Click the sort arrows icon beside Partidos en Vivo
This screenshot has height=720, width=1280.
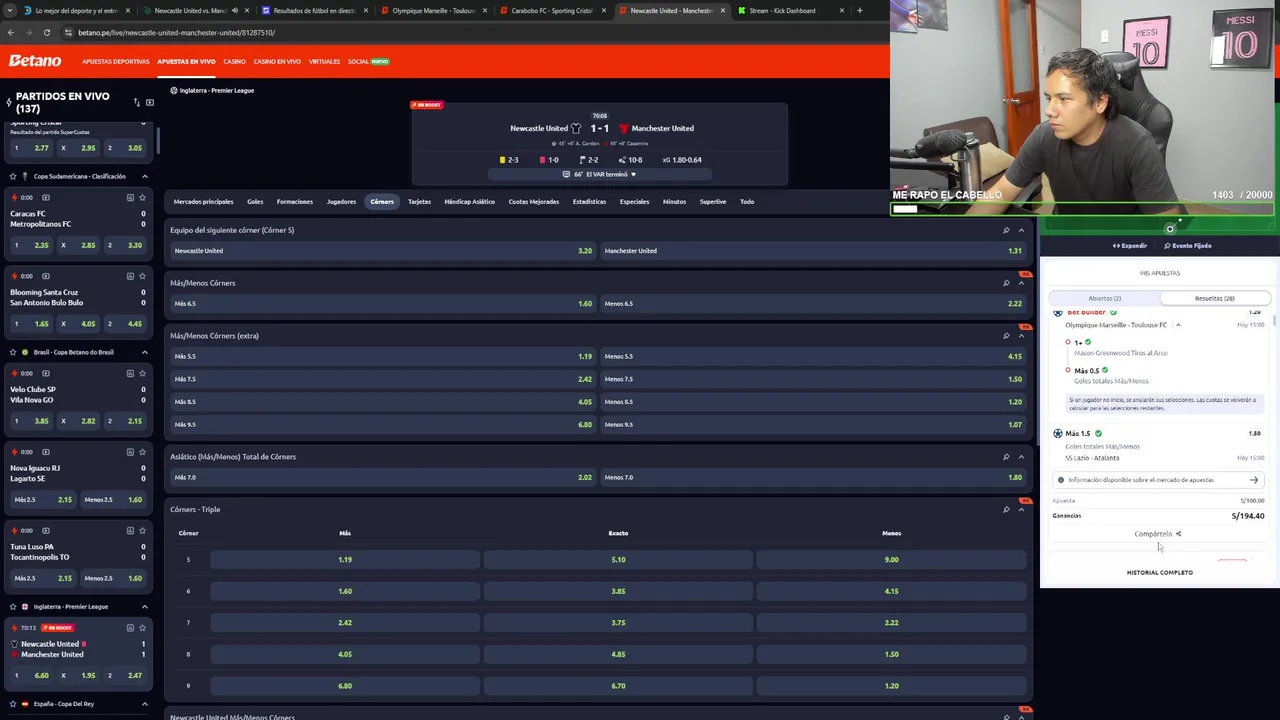click(137, 102)
